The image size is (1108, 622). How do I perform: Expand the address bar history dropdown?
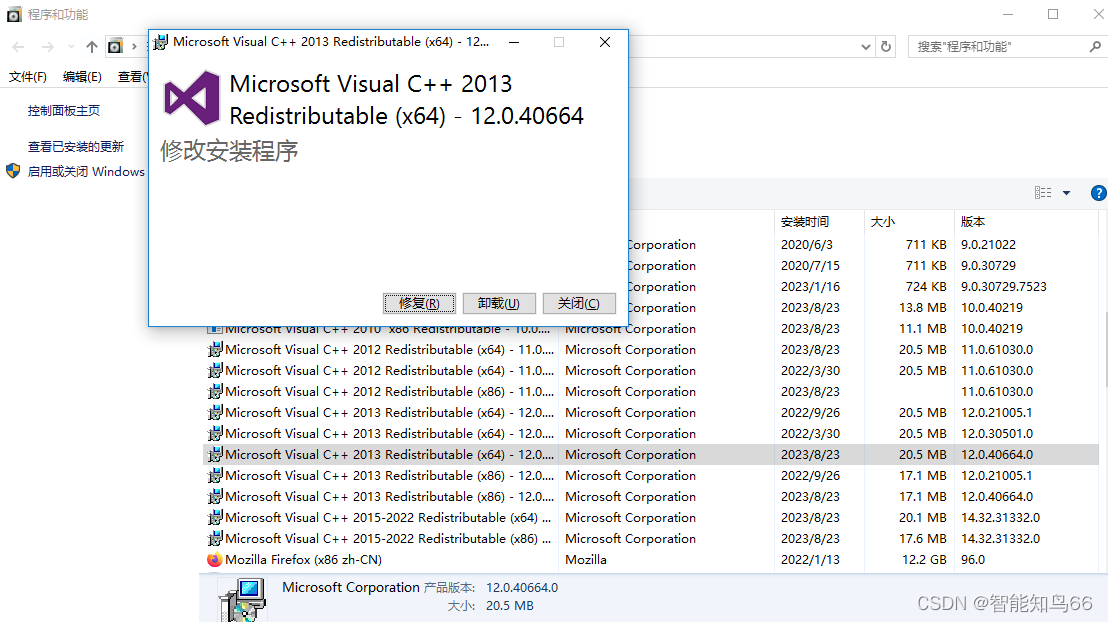866,47
